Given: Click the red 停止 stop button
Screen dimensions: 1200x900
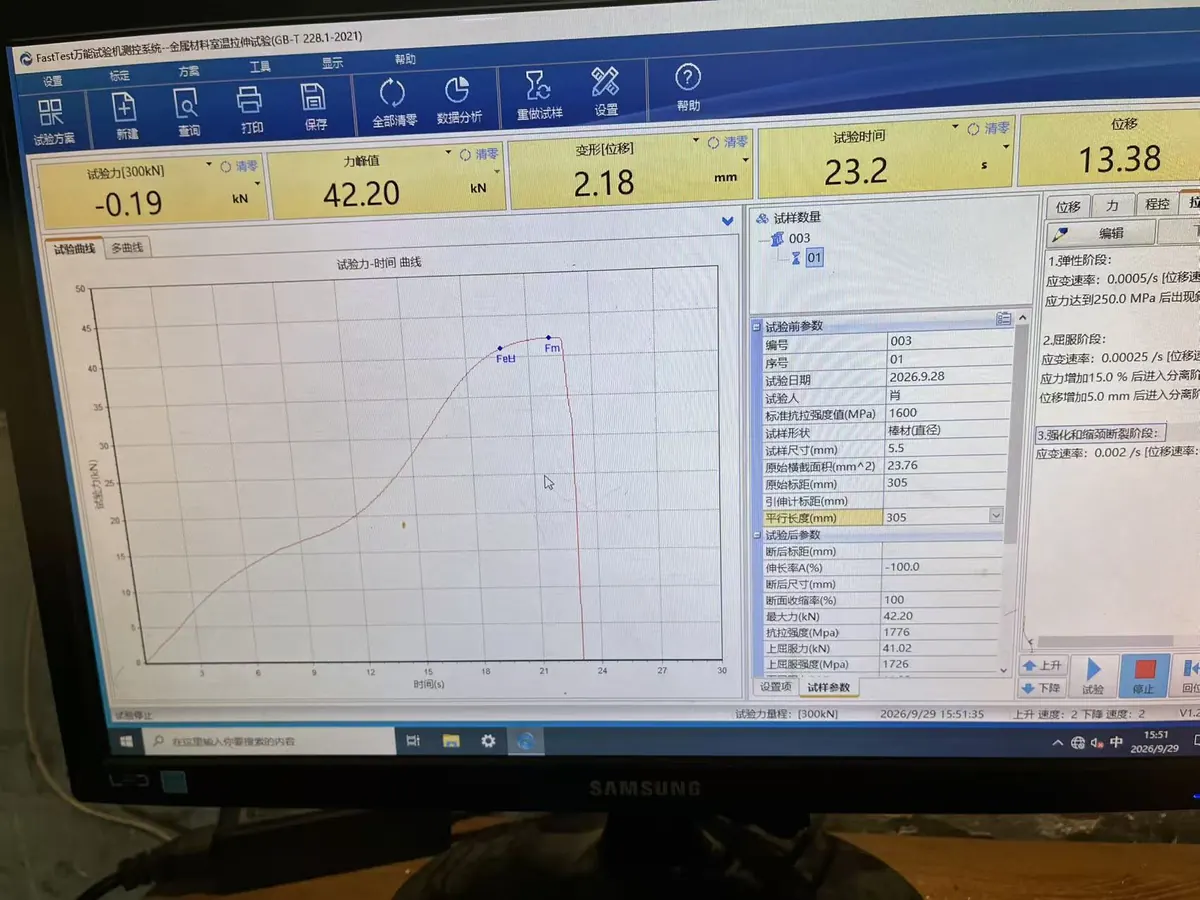Looking at the screenshot, I should pos(1143,675).
